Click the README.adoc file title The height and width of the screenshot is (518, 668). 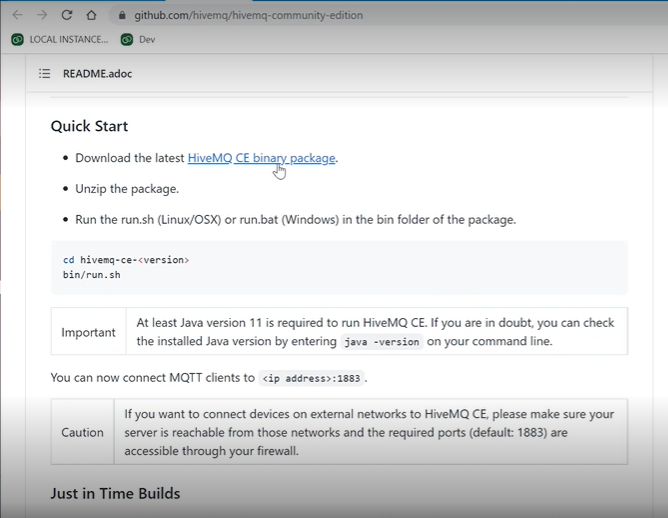(98, 74)
